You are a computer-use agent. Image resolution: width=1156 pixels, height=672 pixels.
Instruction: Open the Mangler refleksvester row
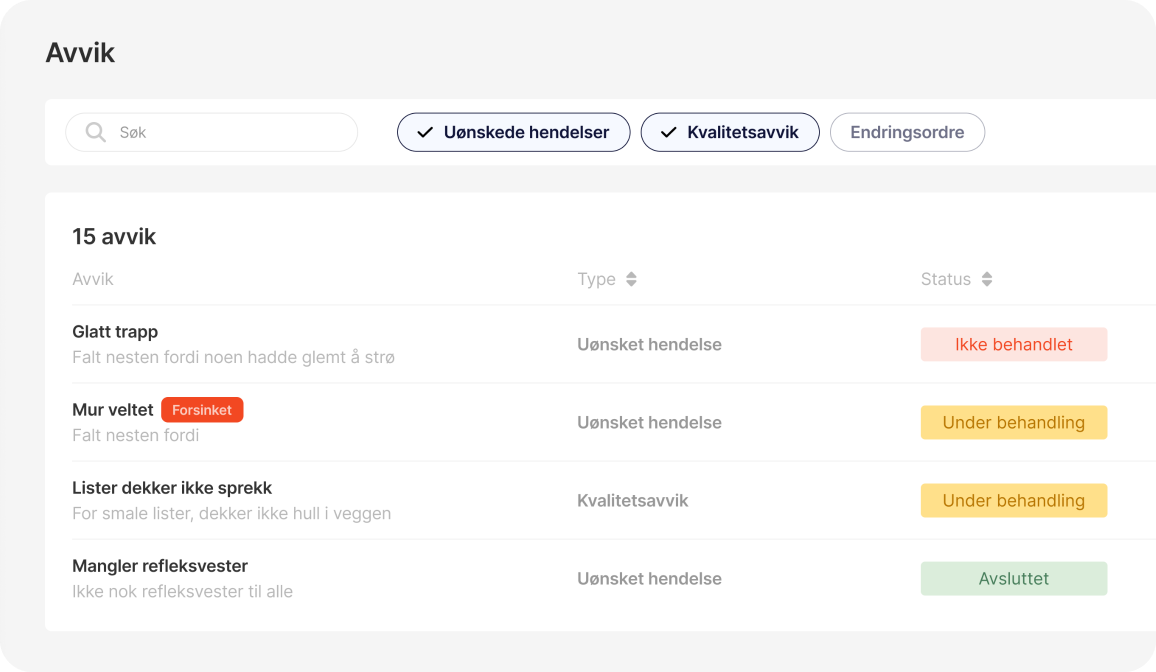(160, 566)
